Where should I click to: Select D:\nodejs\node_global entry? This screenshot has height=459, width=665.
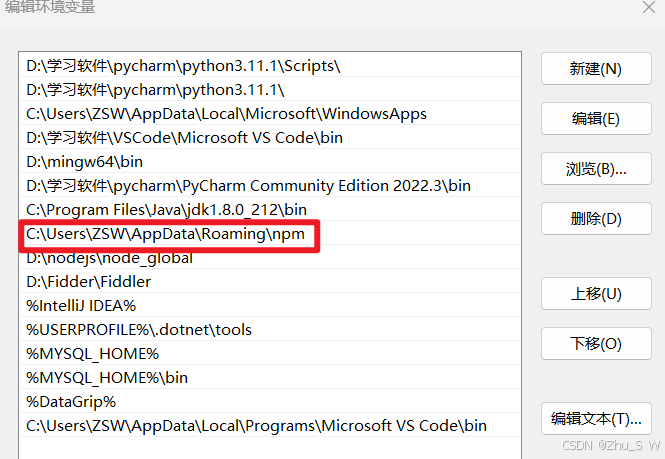tap(270, 257)
